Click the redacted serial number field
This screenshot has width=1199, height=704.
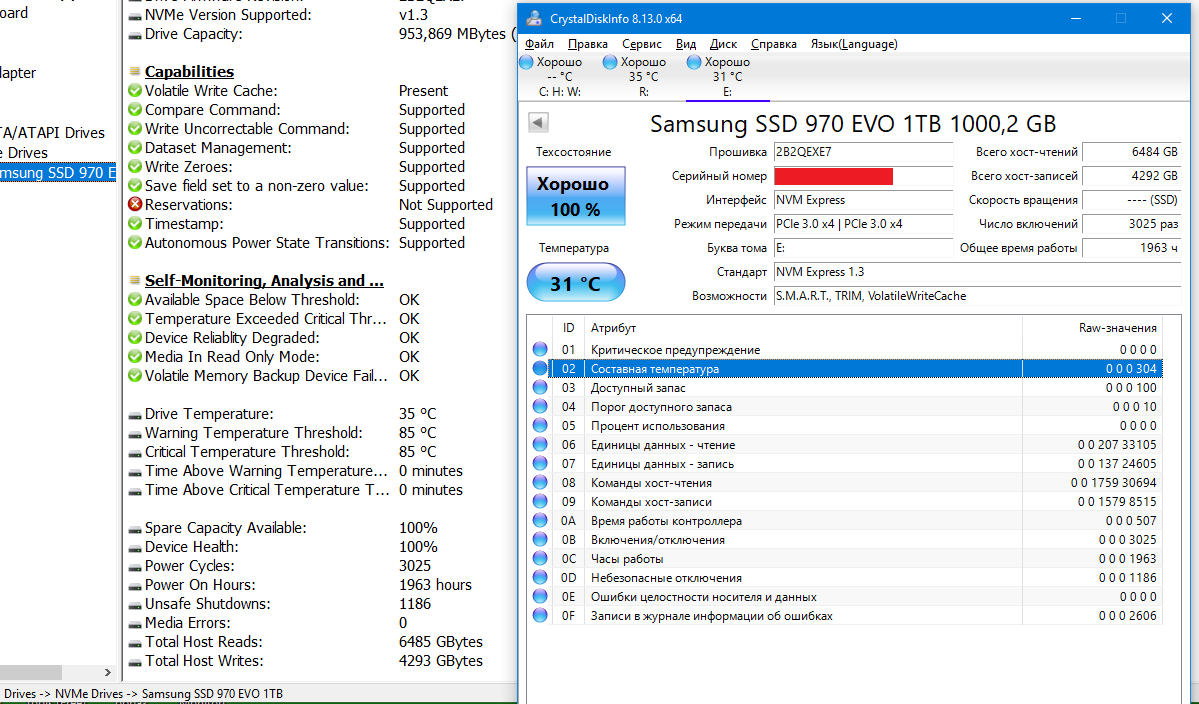click(x=863, y=176)
